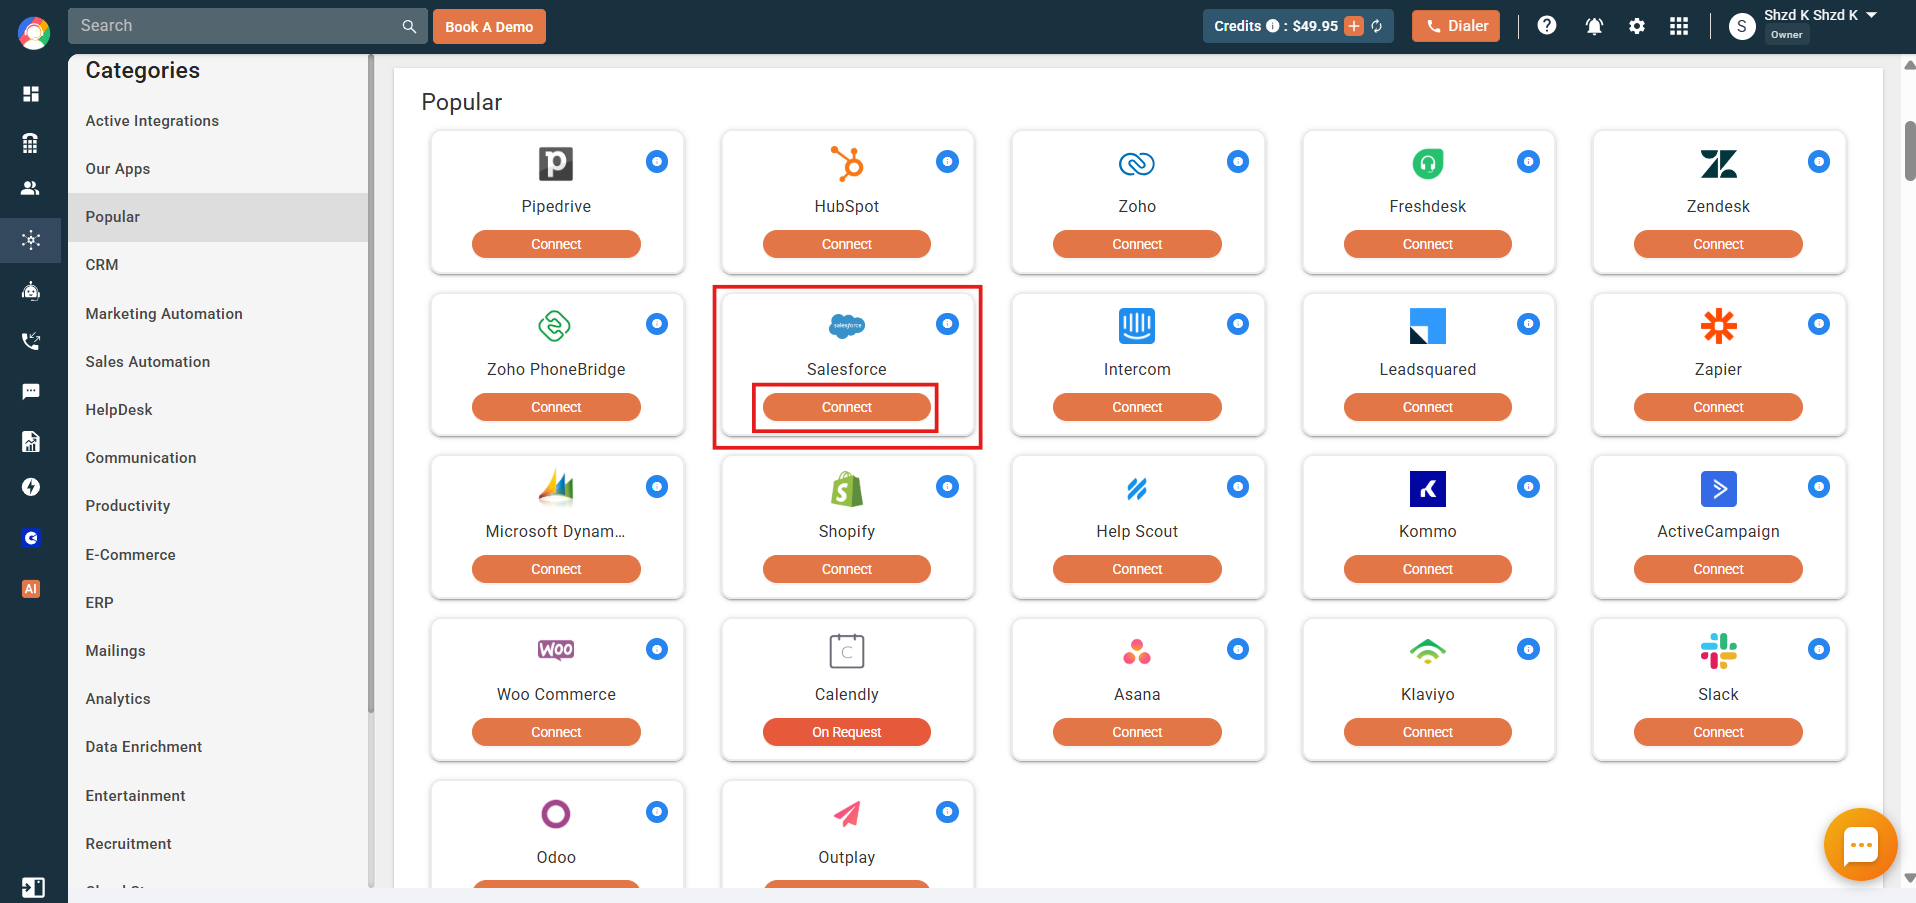This screenshot has width=1916, height=903.
Task: Connect the Pipedrive integration
Action: pyautogui.click(x=556, y=244)
